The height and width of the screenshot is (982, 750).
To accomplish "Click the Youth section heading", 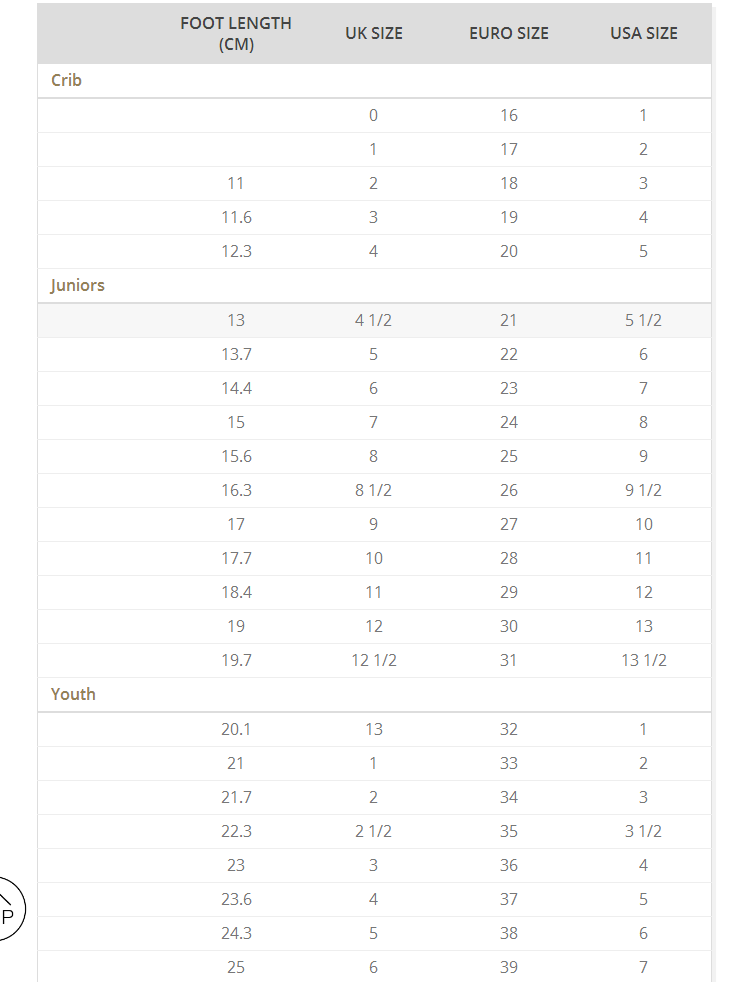I will pos(73,694).
